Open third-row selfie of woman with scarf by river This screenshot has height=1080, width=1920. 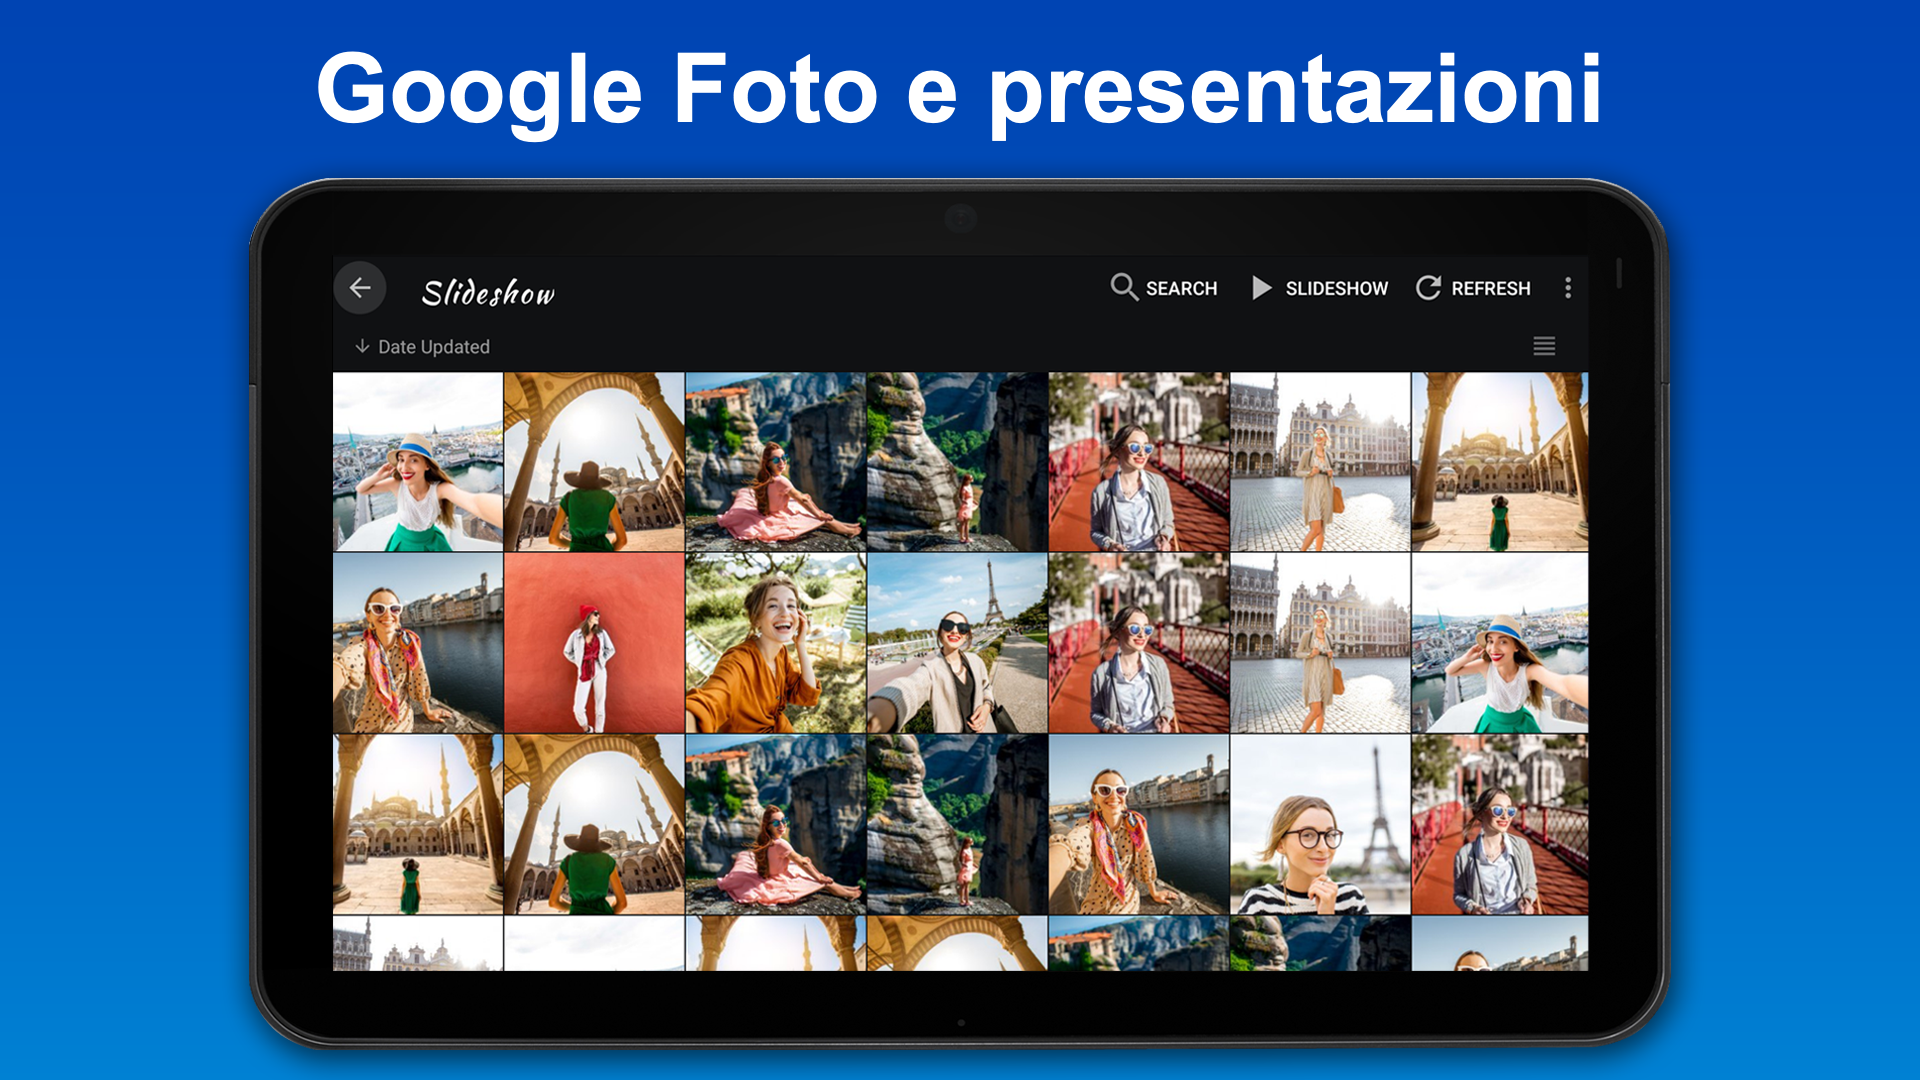click(1138, 825)
